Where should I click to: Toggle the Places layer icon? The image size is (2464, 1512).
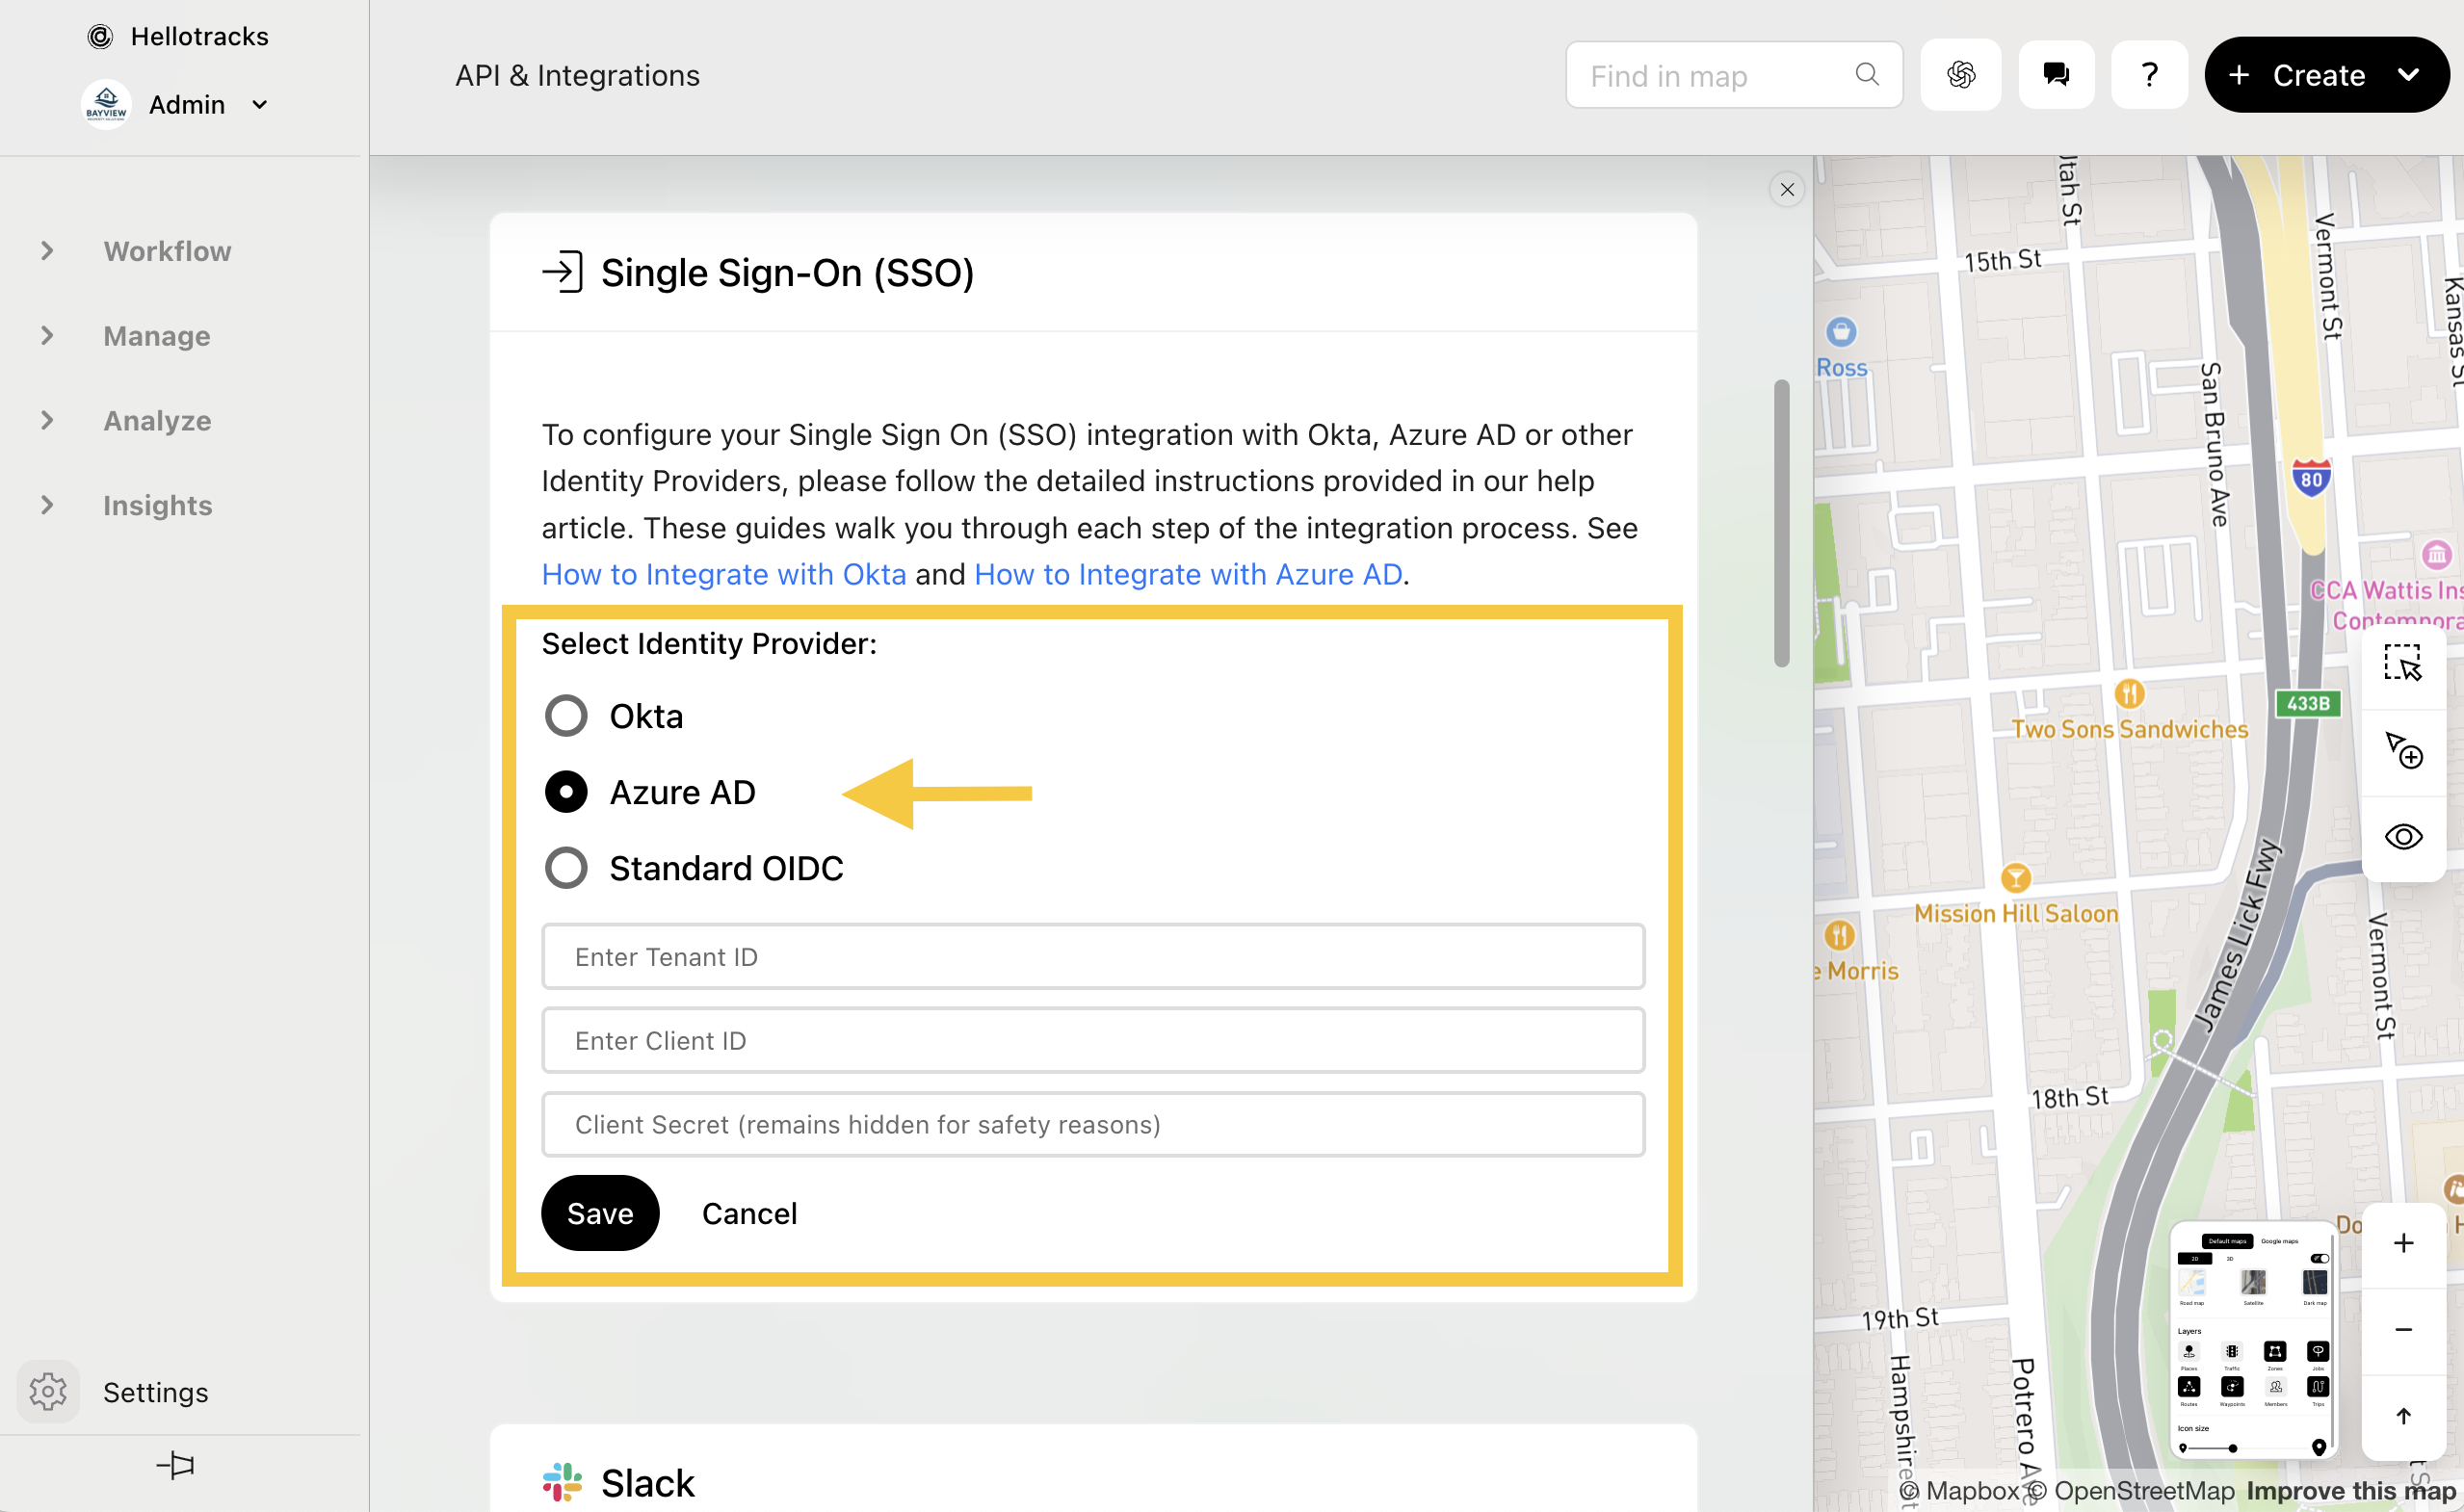click(x=2189, y=1352)
